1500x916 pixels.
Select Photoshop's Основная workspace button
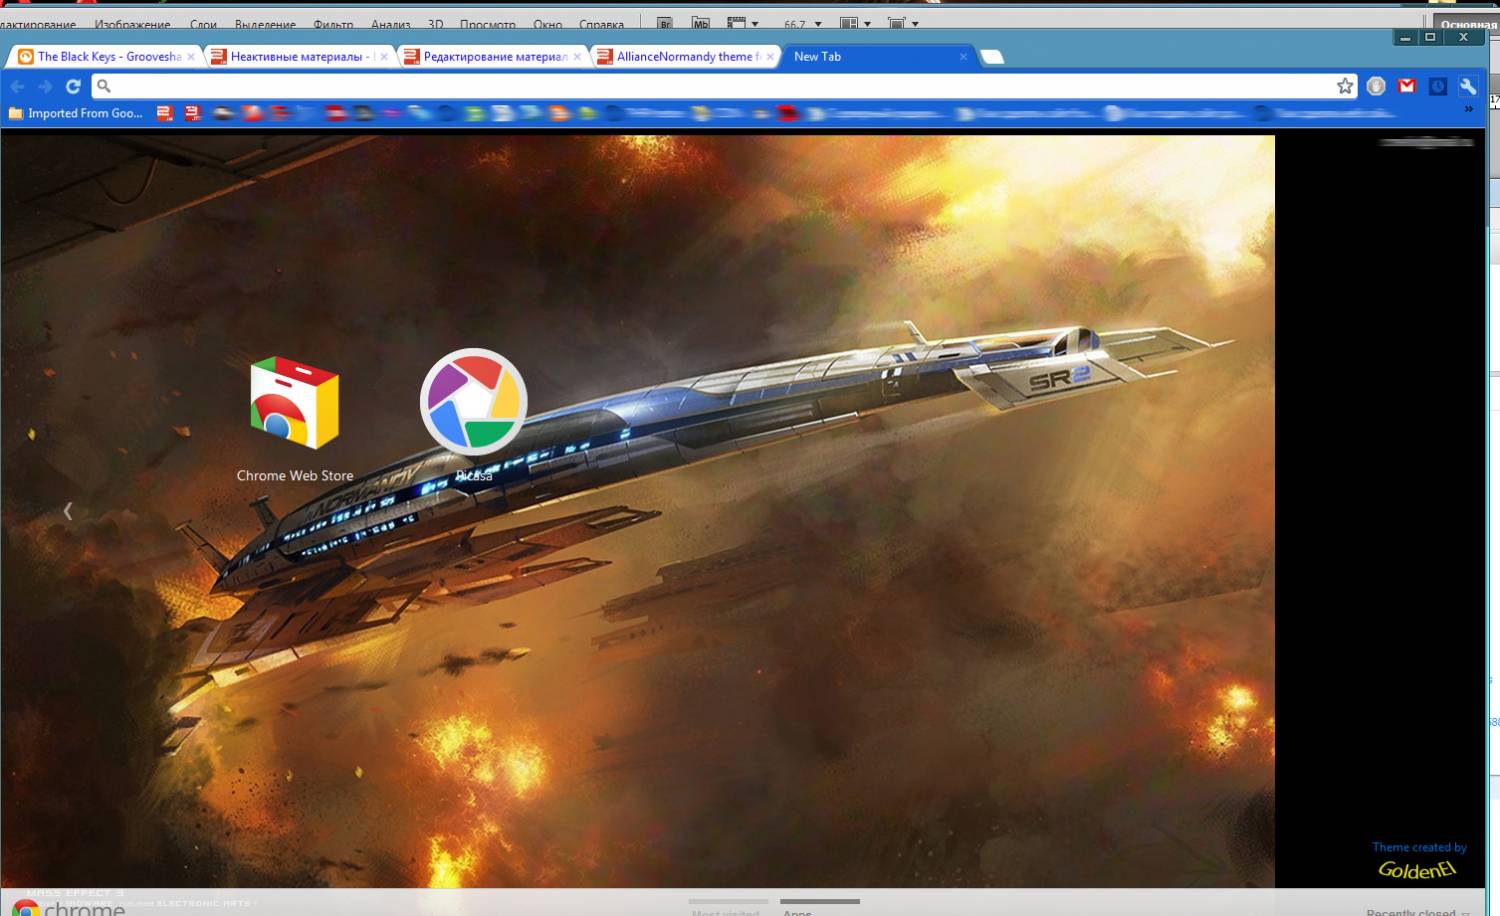click(x=1467, y=24)
